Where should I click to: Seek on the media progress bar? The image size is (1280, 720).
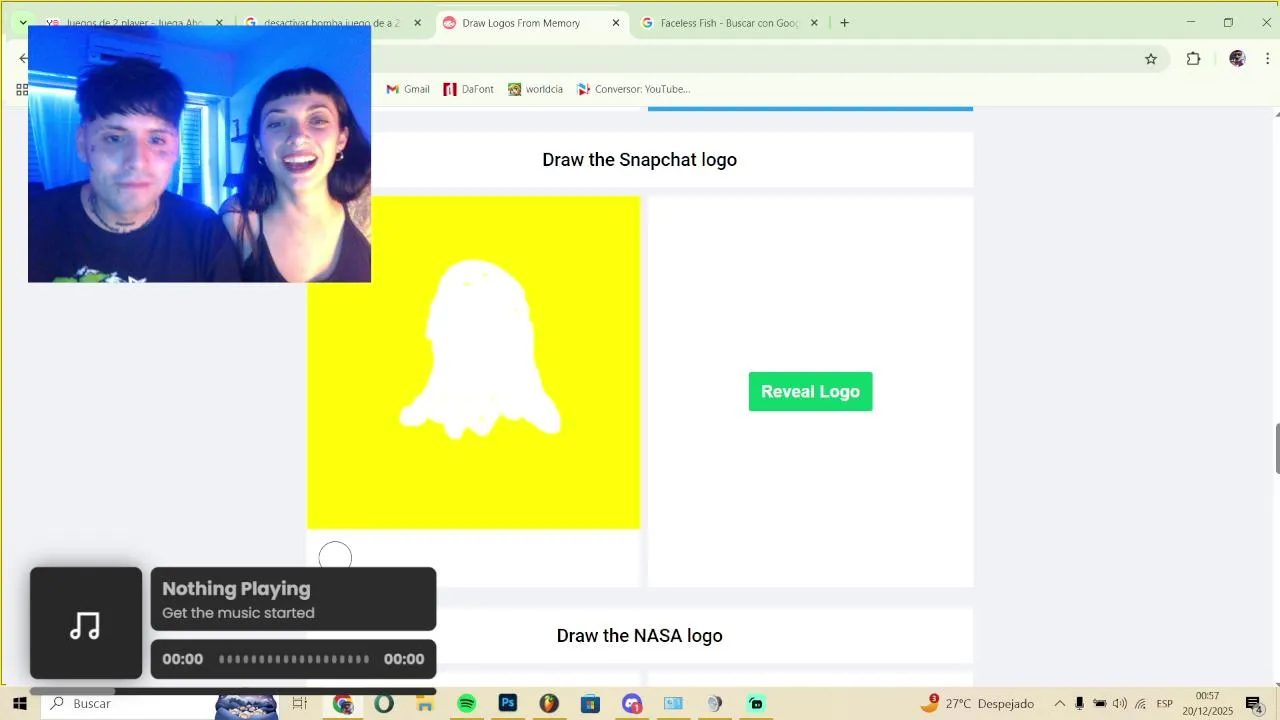[294, 659]
